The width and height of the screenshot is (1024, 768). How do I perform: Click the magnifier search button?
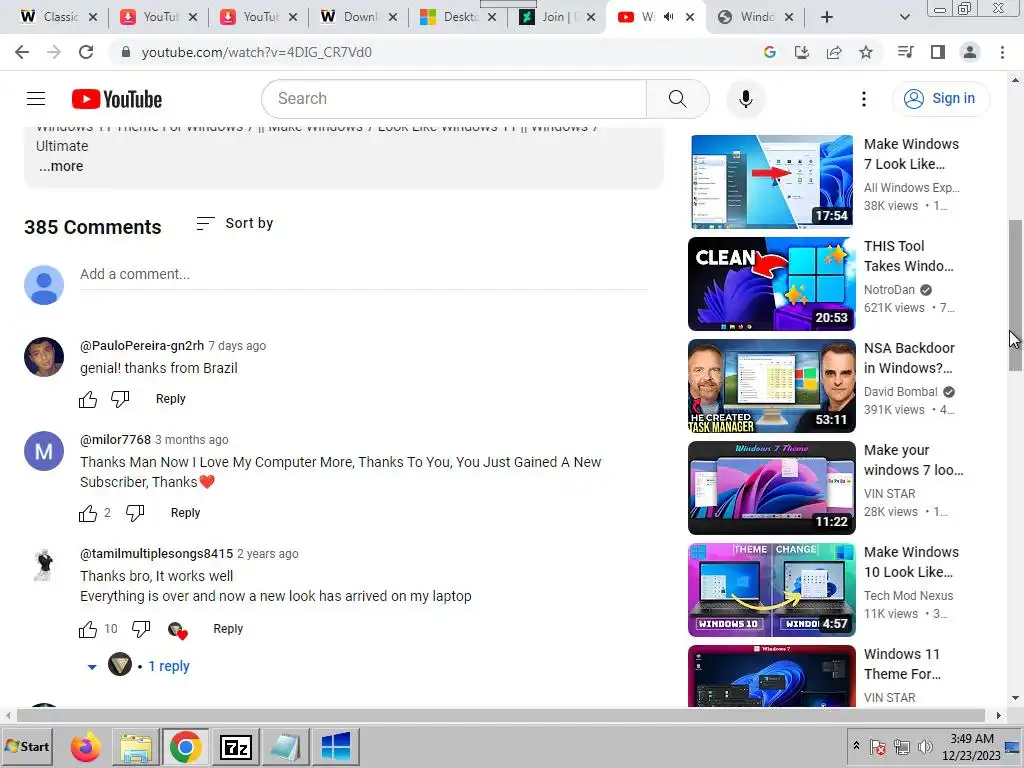pyautogui.click(x=677, y=99)
